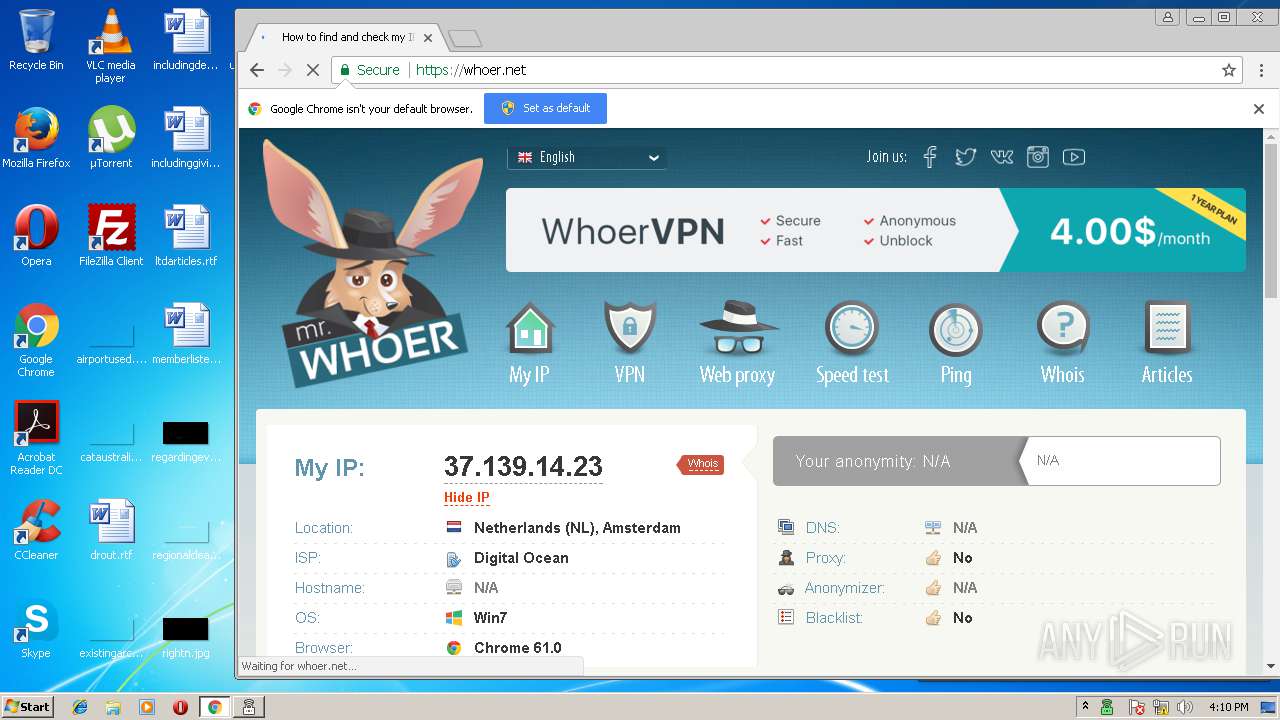This screenshot has width=1280, height=720.
Task: Launch CCleaner desktop shortcut
Action: [36, 530]
